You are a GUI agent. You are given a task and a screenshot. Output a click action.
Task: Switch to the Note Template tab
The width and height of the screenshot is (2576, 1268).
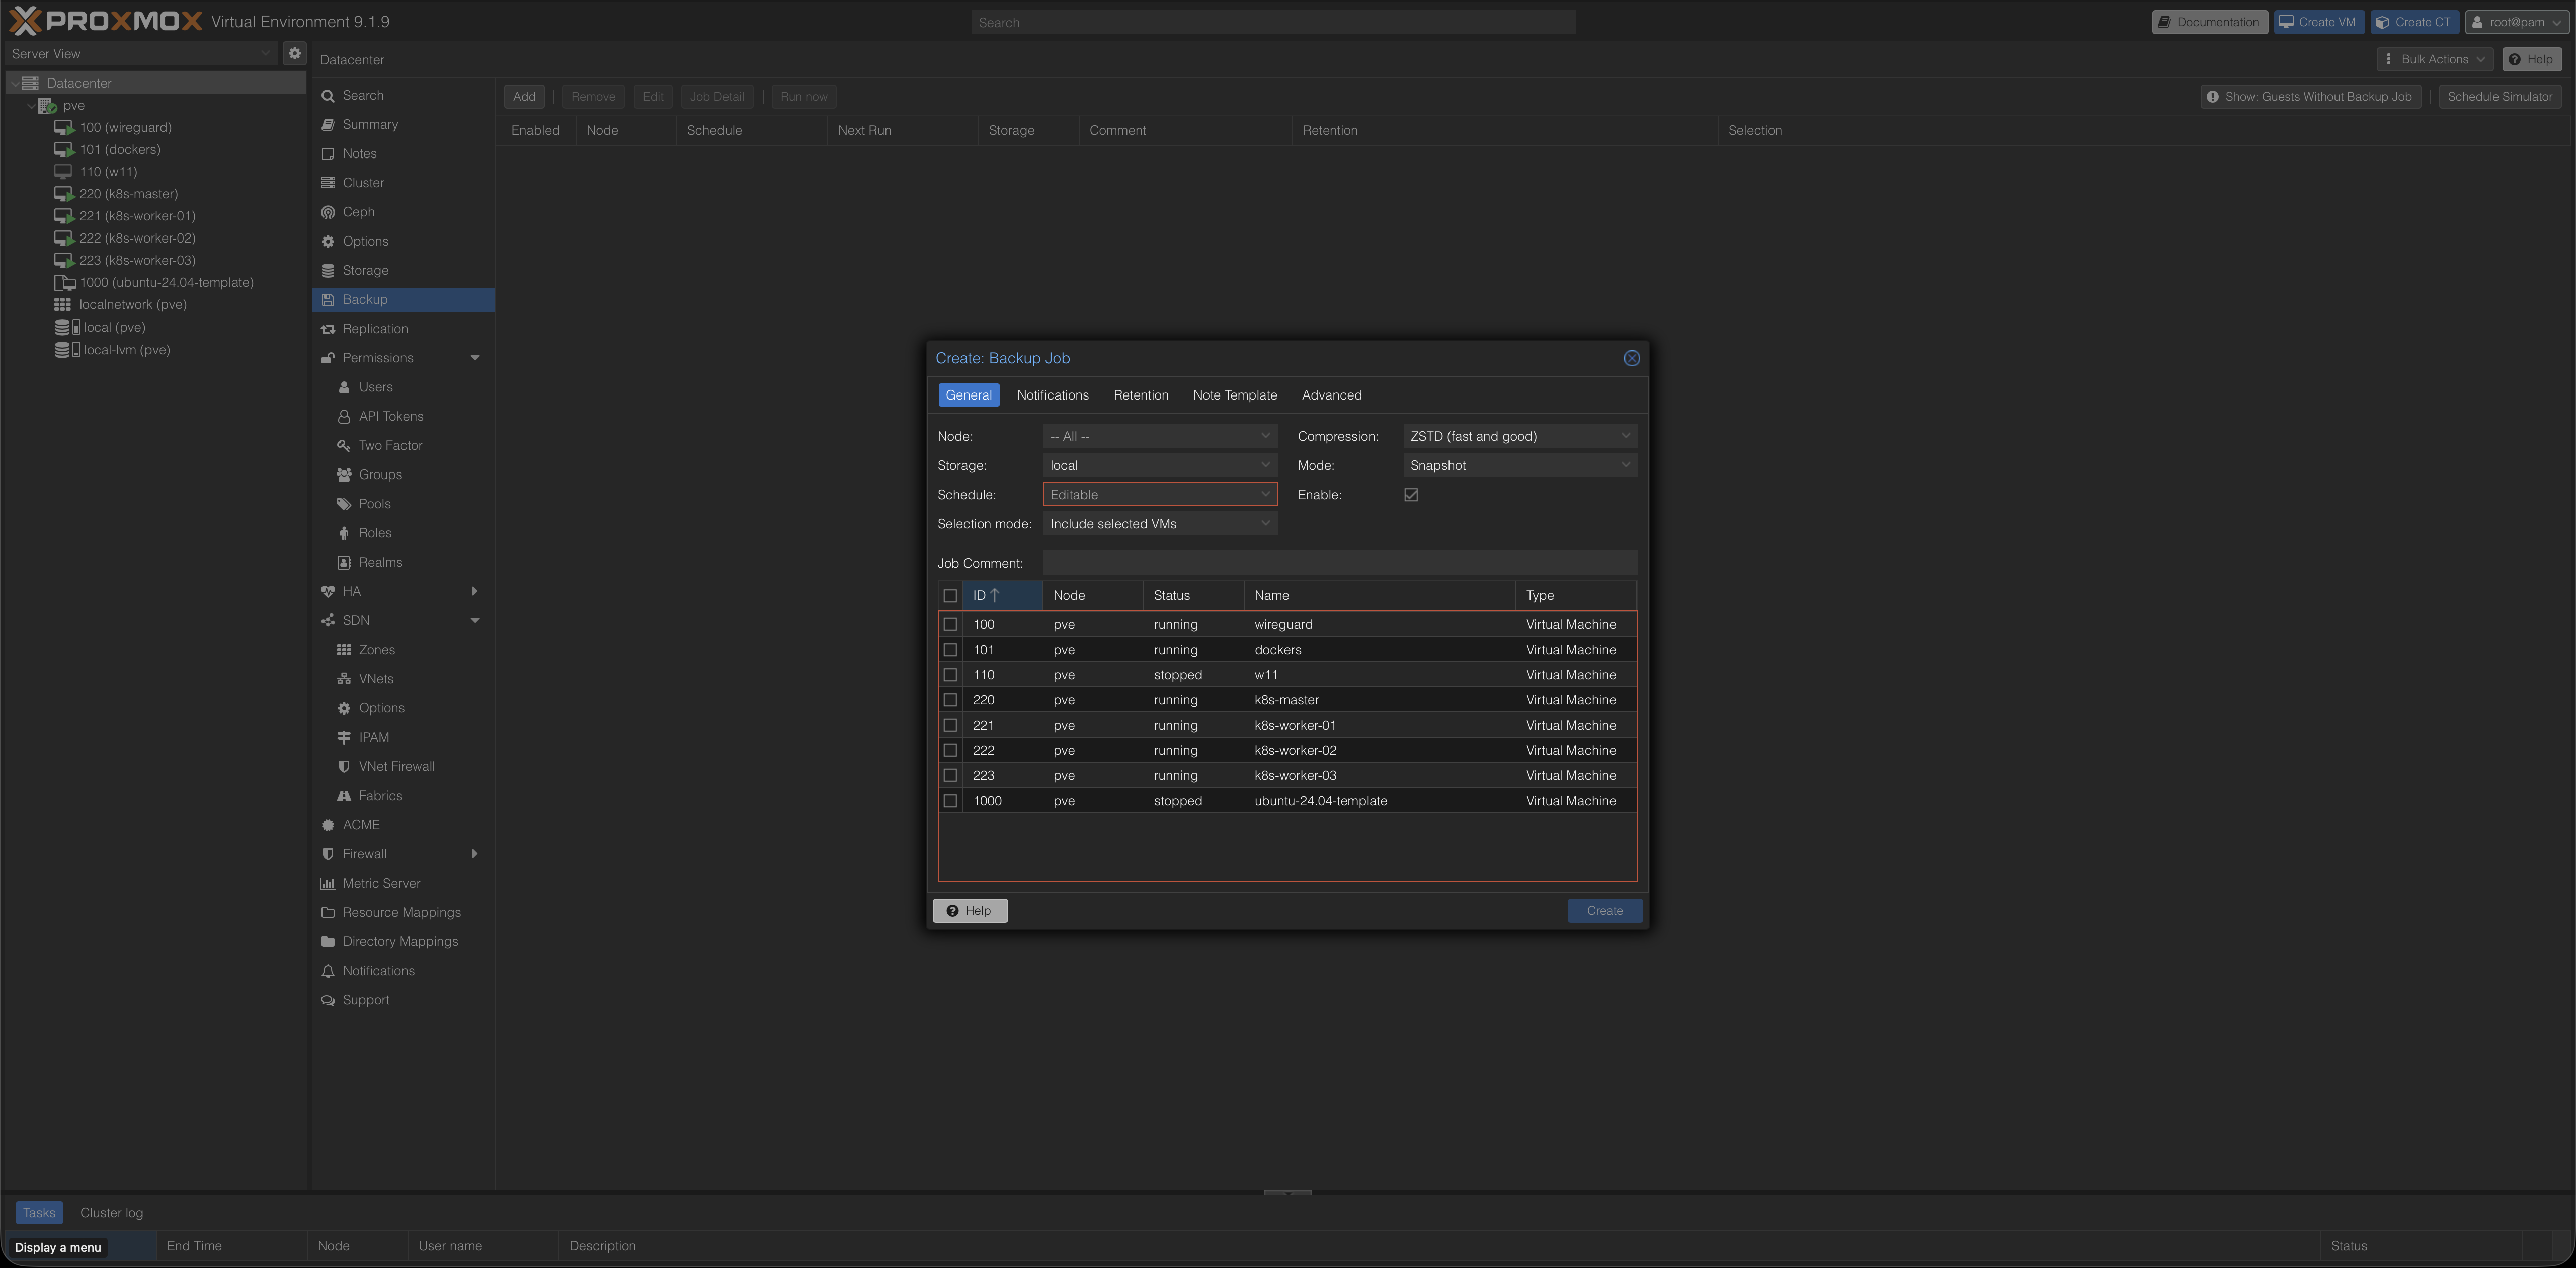[x=1235, y=395]
